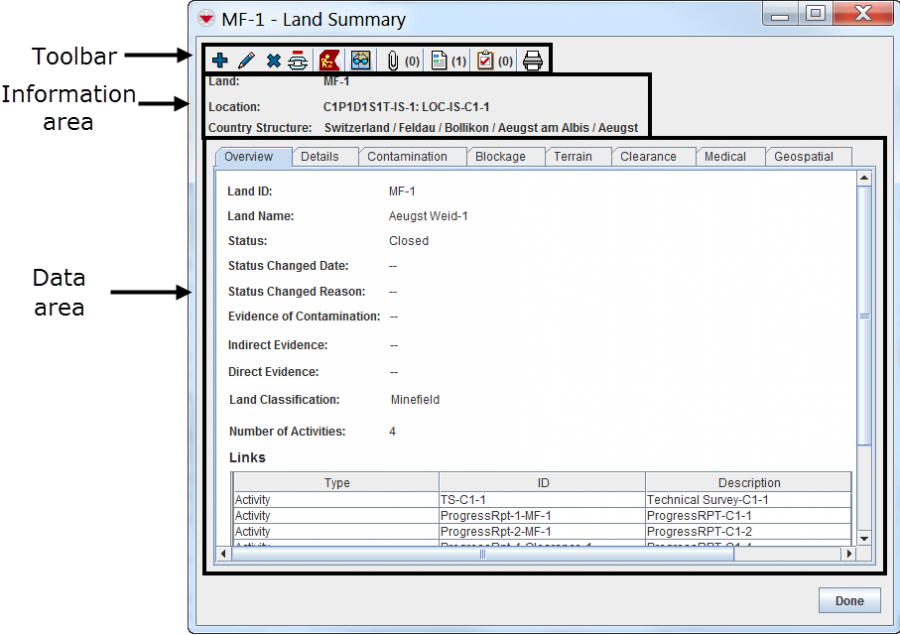The height and width of the screenshot is (635, 900).
Task: Click the remove-link icon with red bar
Action: pos(297,61)
